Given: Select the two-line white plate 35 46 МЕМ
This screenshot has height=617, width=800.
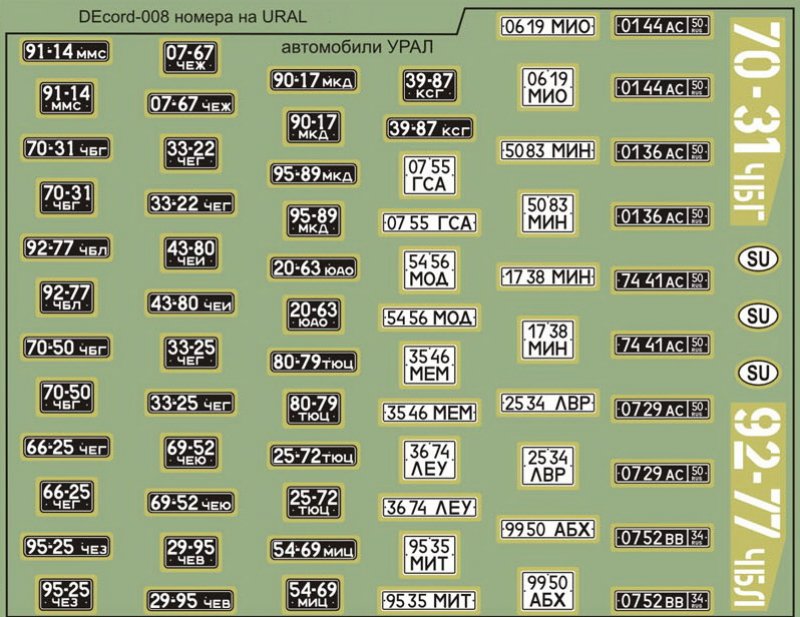Looking at the screenshot, I should (429, 365).
